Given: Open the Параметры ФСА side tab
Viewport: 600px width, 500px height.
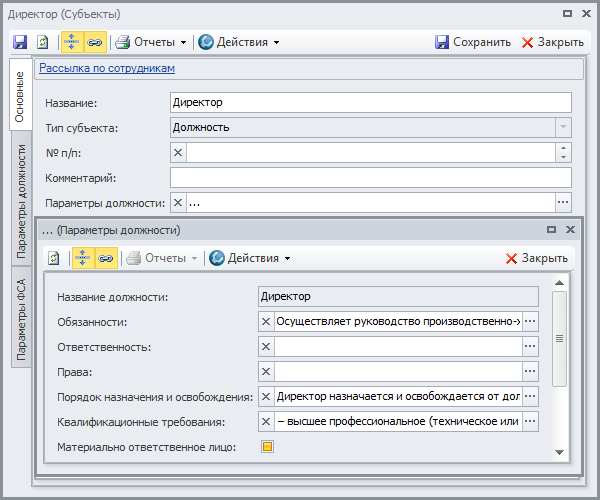Looking at the screenshot, I should pos(20,318).
